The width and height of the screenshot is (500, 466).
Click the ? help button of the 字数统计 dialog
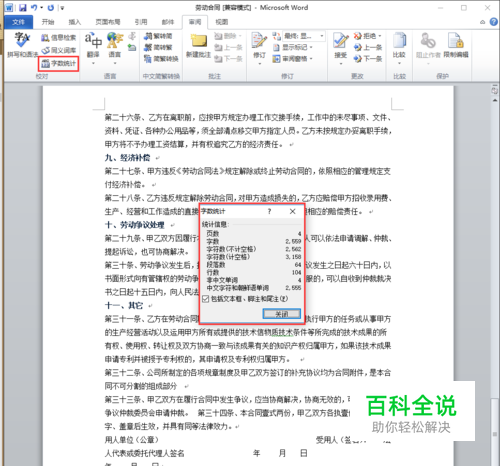(x=269, y=211)
